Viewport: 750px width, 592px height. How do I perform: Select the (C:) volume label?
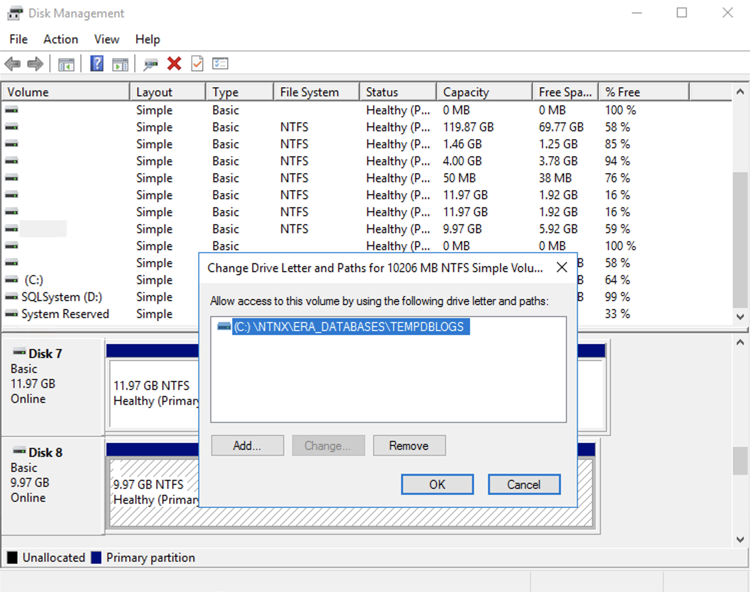click(x=33, y=280)
